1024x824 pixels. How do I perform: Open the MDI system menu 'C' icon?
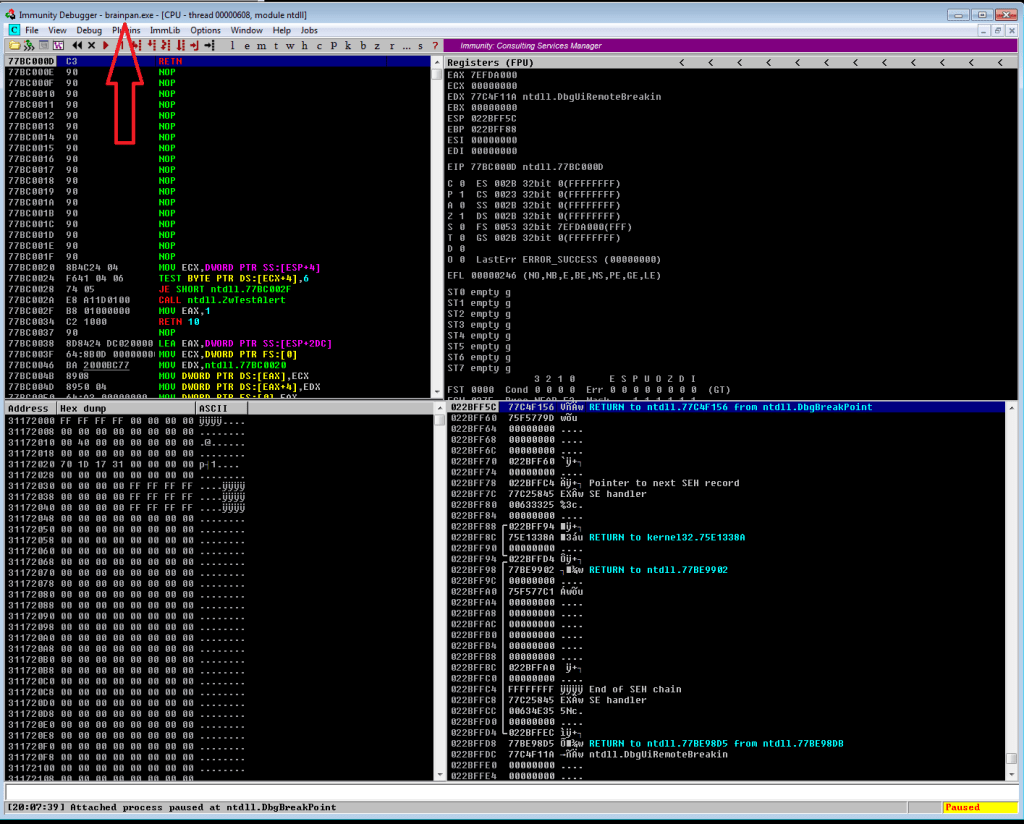coord(14,30)
